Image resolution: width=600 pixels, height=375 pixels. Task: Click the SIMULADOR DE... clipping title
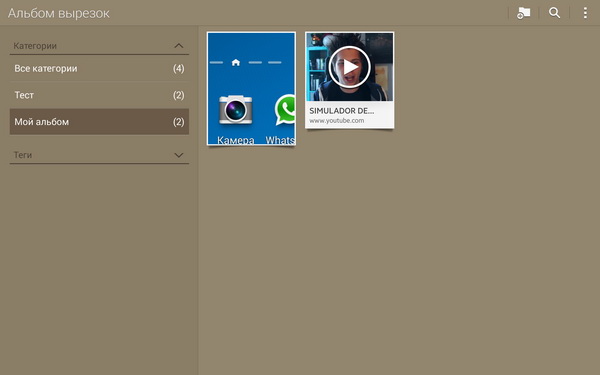tap(342, 111)
